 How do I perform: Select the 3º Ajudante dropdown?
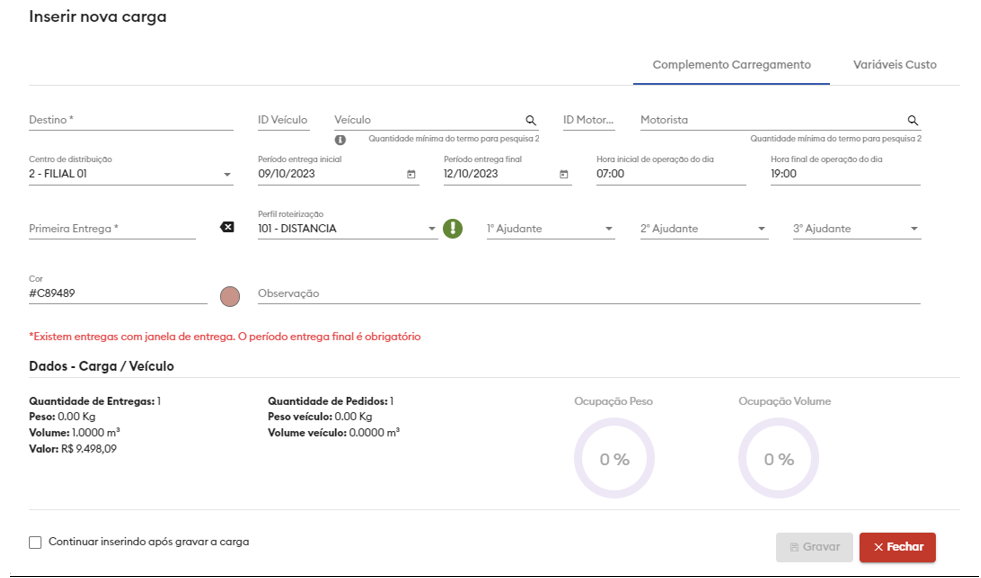pyautogui.click(x=914, y=229)
